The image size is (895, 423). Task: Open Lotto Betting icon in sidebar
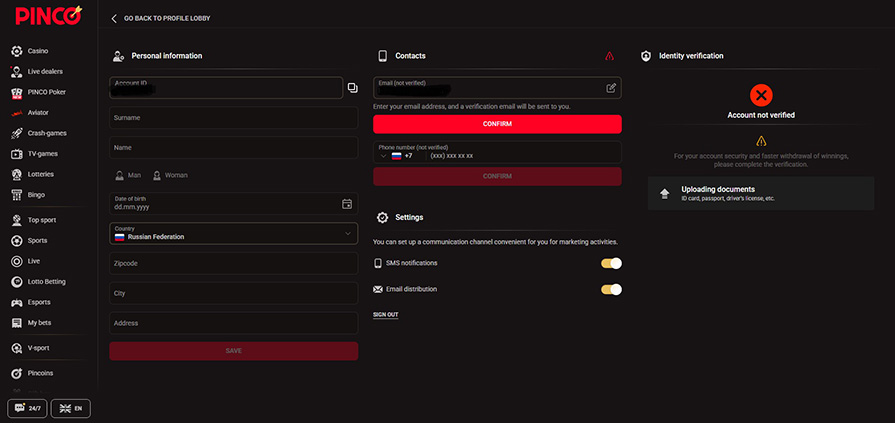(x=17, y=282)
